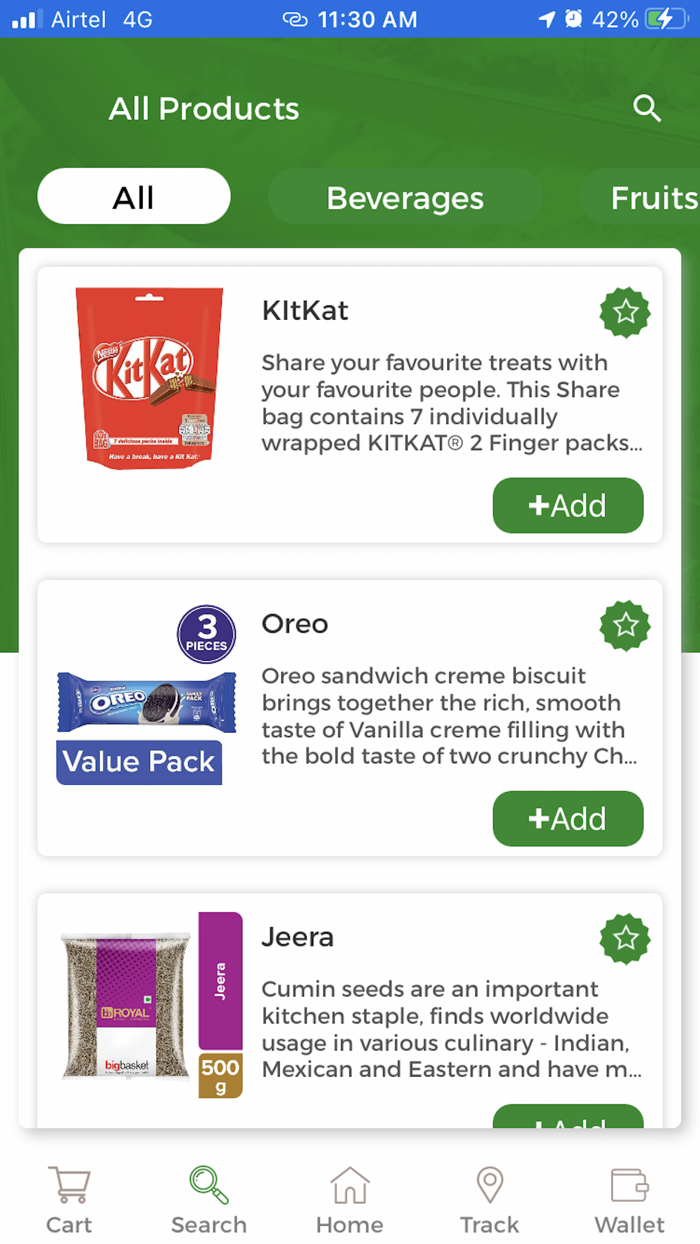Select the All products filter
Screen dimensions: 700x1244
[x=133, y=196]
